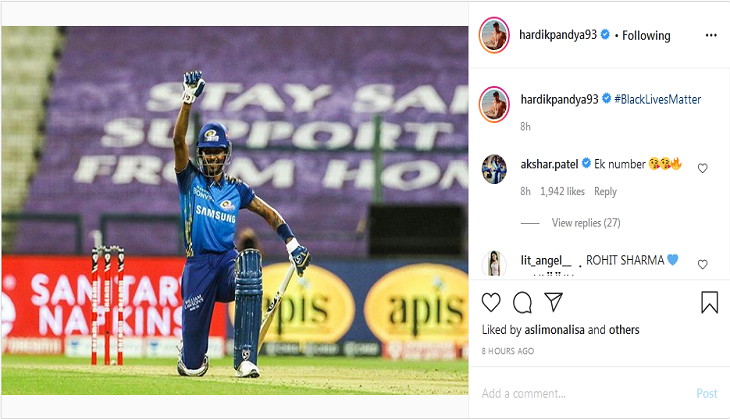Save the post with the bookmark icon

[710, 302]
